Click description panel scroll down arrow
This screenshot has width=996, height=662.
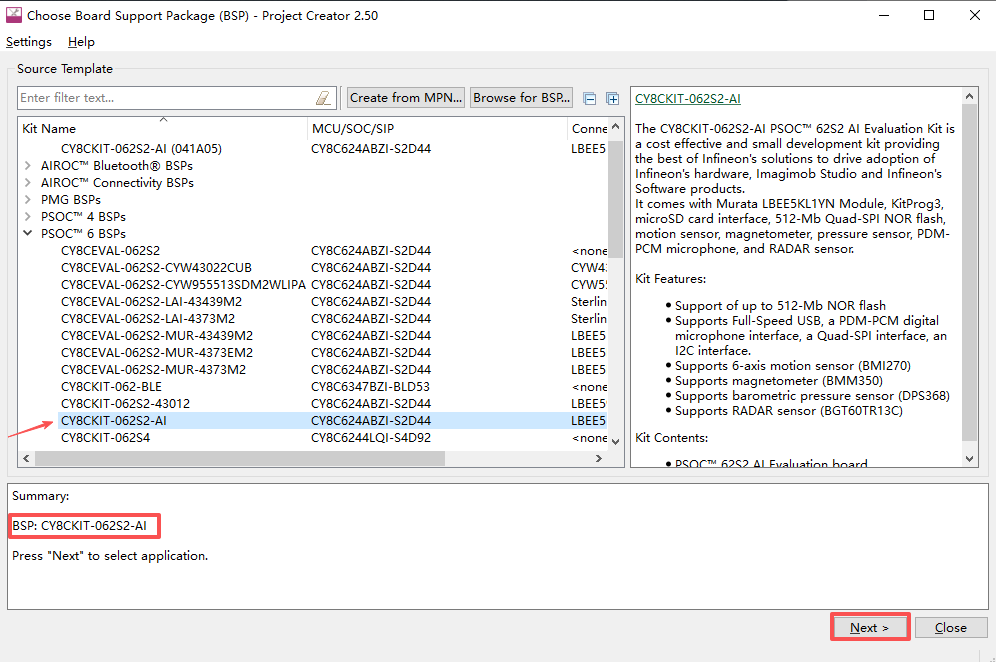969,459
